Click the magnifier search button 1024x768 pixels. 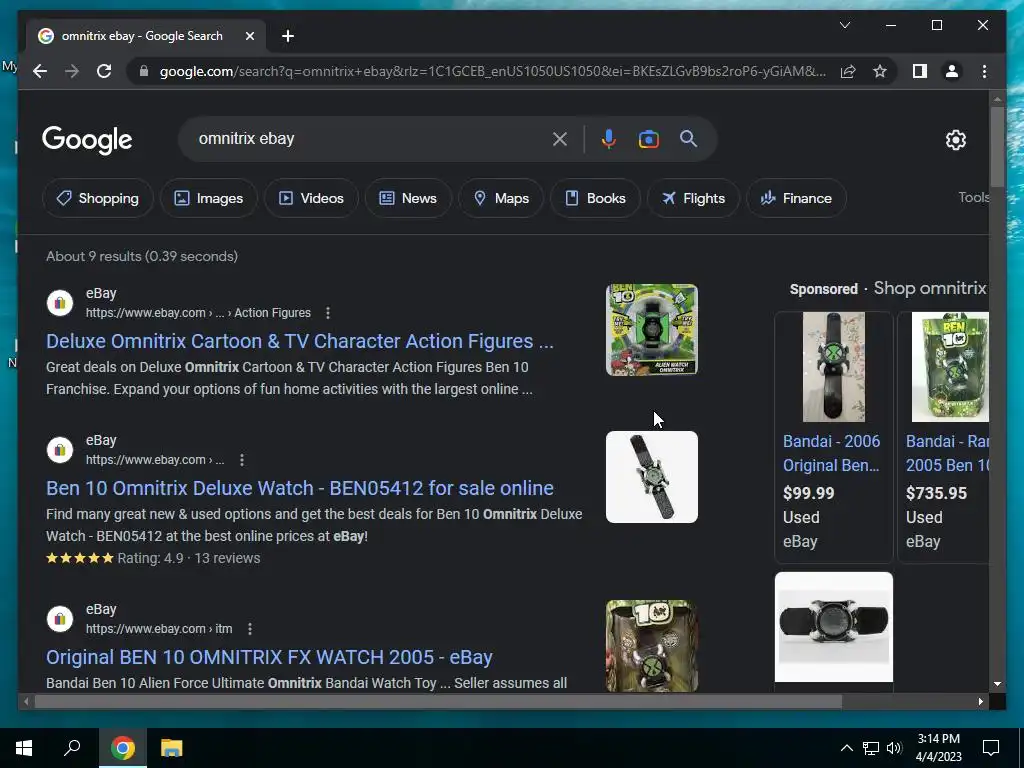(x=688, y=138)
